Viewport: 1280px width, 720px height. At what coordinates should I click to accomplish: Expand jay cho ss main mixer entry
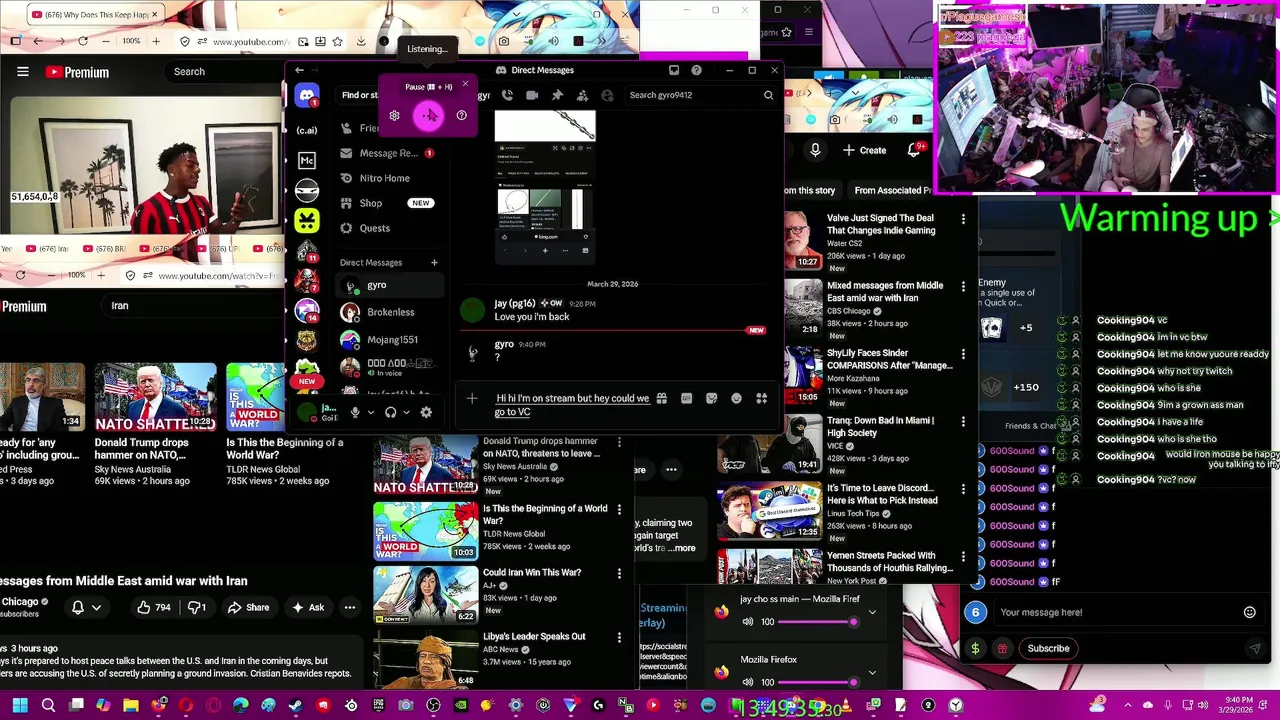(x=872, y=612)
